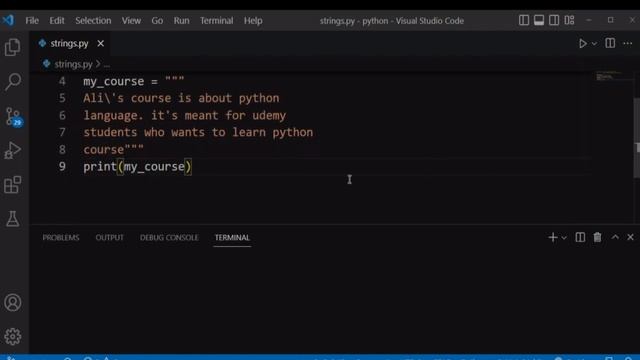Click the editor vertical scrollbar
640x360 pixels.
coord(637,138)
